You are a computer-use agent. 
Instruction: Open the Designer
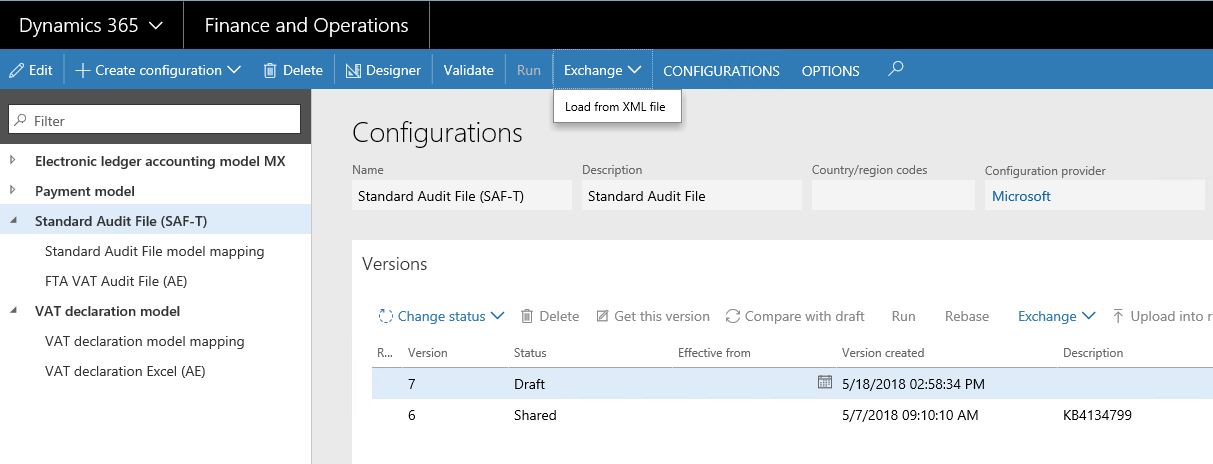(x=384, y=70)
